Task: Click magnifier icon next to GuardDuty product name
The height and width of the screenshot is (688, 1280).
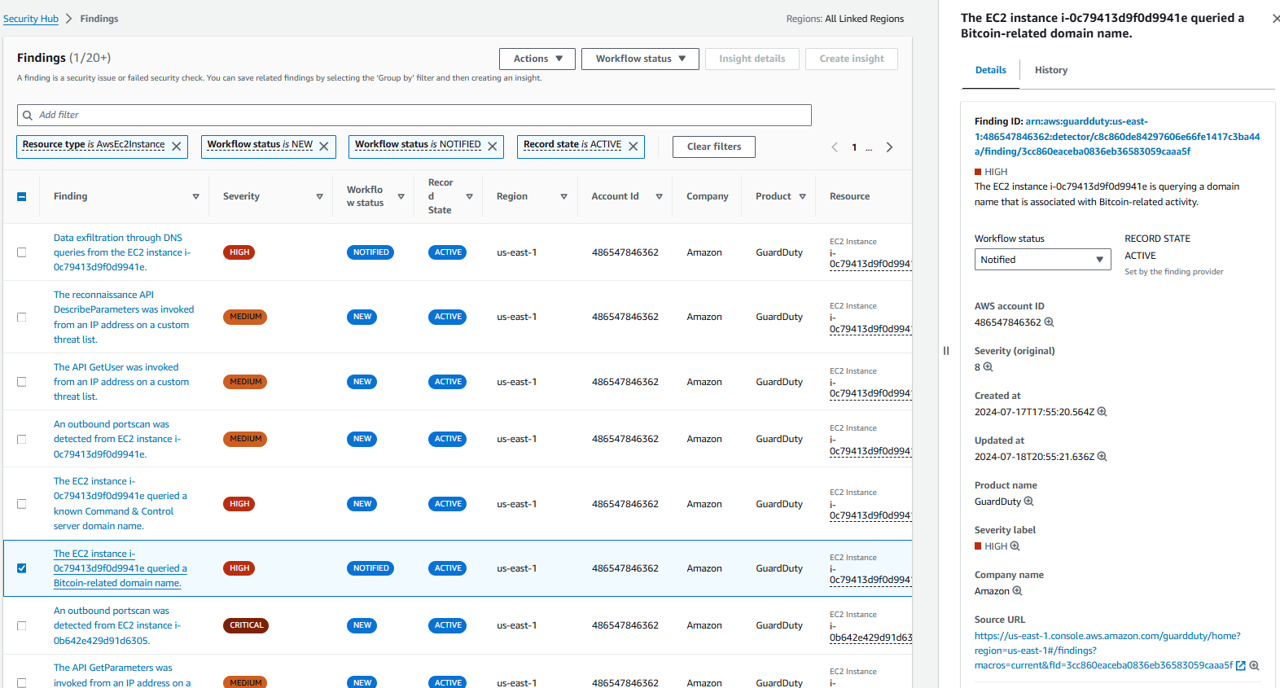Action: click(1028, 501)
